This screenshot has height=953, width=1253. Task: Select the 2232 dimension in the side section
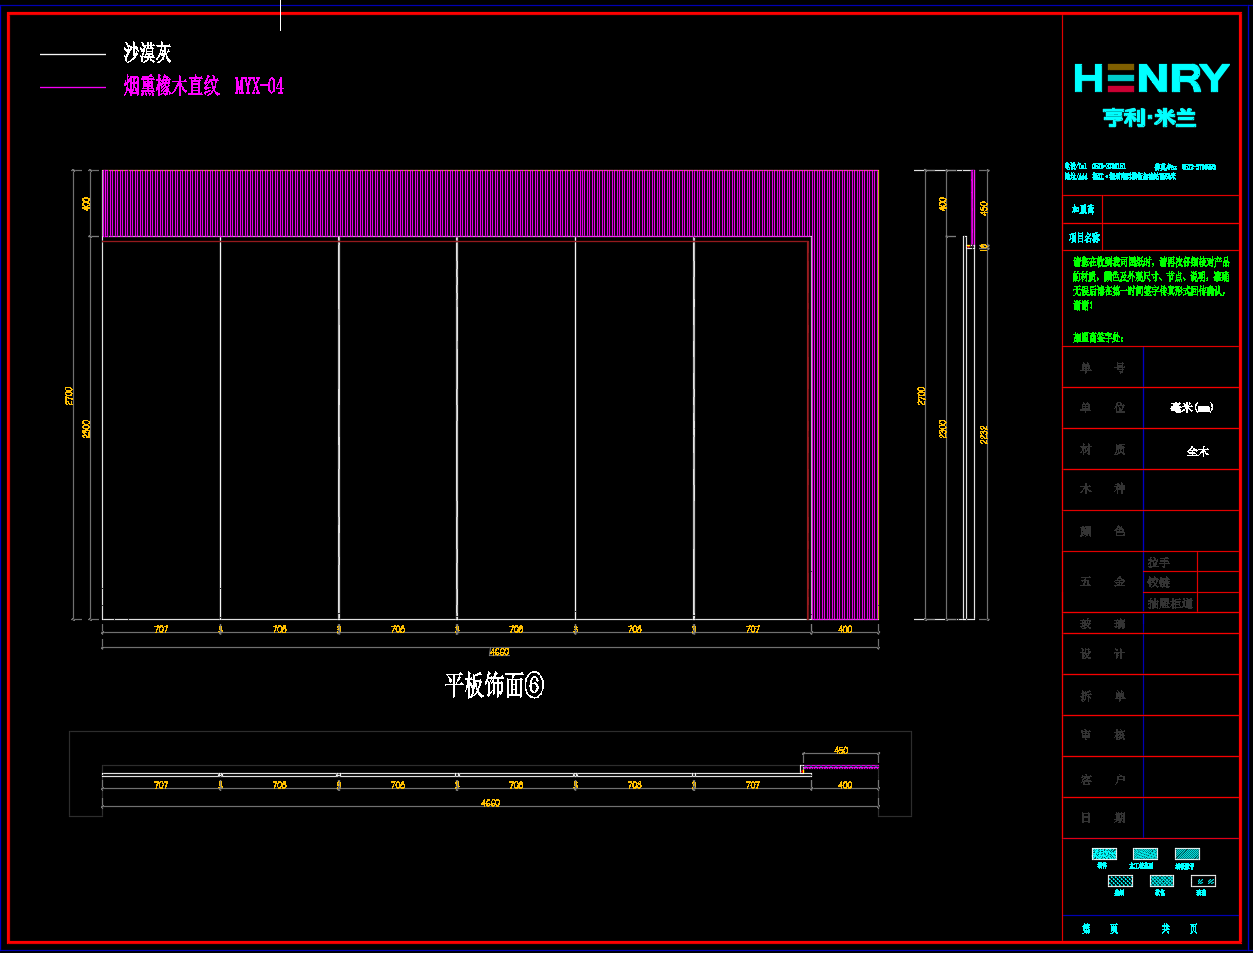(984, 435)
